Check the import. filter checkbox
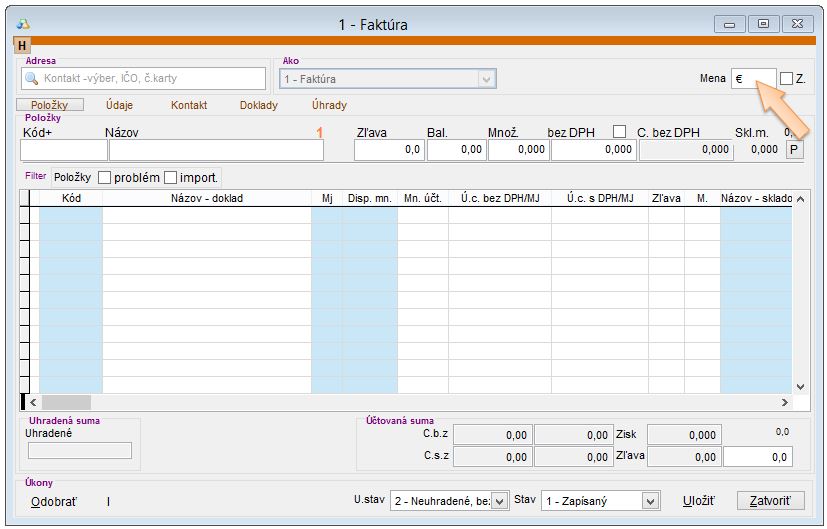This screenshot has height=529, width=827. point(170,177)
